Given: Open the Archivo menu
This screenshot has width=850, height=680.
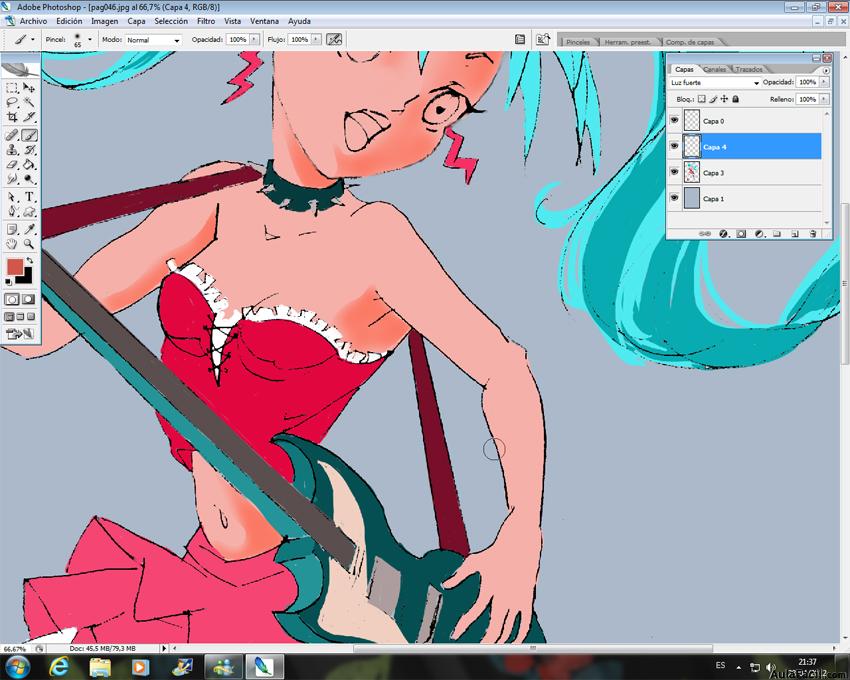Looking at the screenshot, I should coord(33,21).
